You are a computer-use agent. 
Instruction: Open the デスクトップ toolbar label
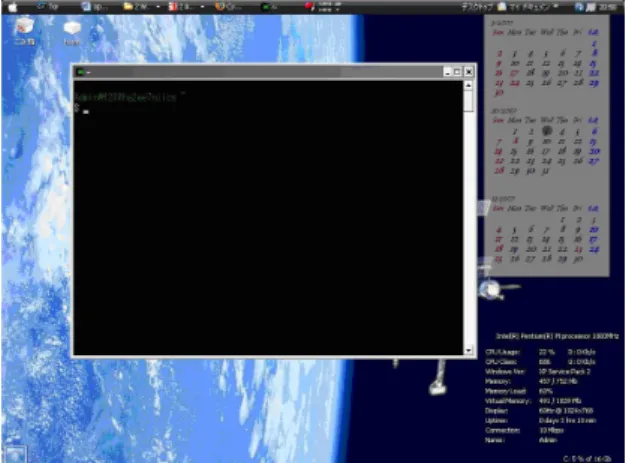click(x=478, y=7)
